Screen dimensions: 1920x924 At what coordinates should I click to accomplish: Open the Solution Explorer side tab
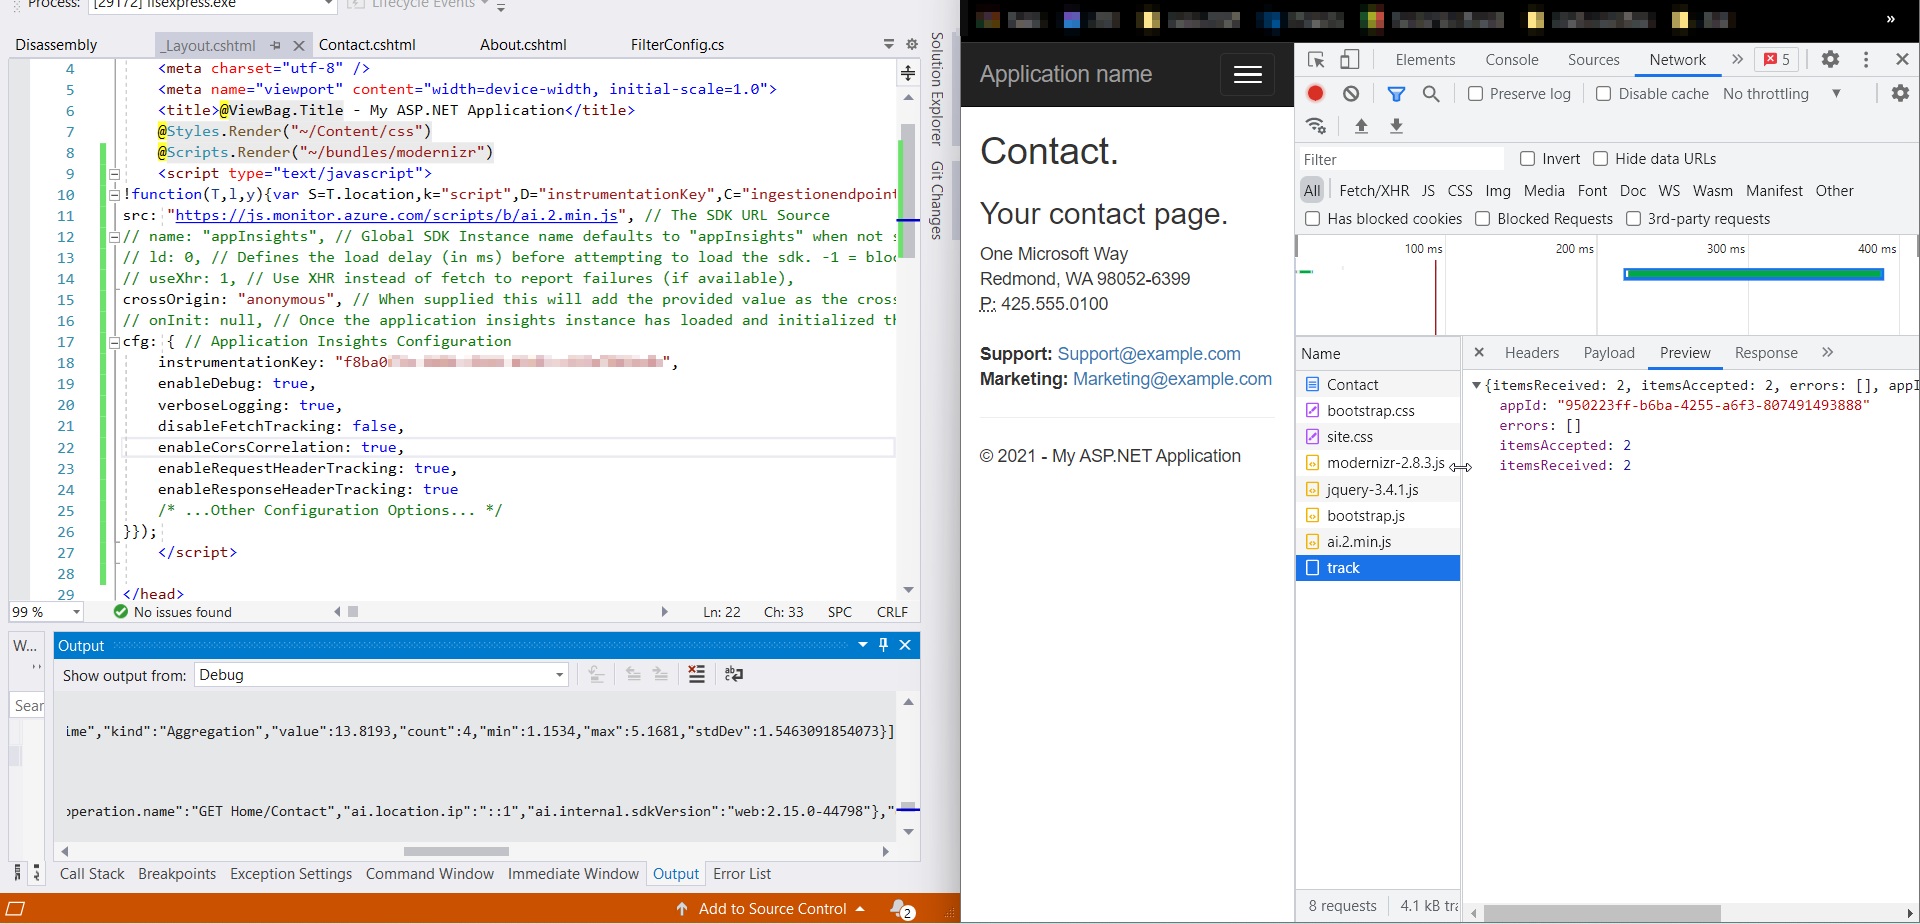[x=937, y=89]
